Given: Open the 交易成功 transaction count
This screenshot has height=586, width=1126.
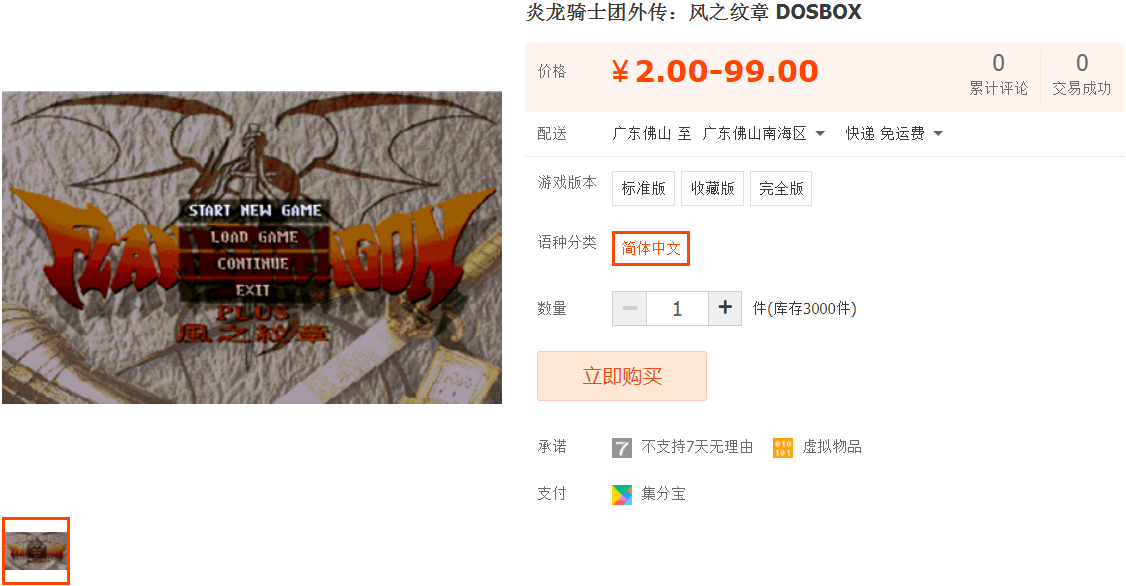Looking at the screenshot, I should pos(1081,74).
